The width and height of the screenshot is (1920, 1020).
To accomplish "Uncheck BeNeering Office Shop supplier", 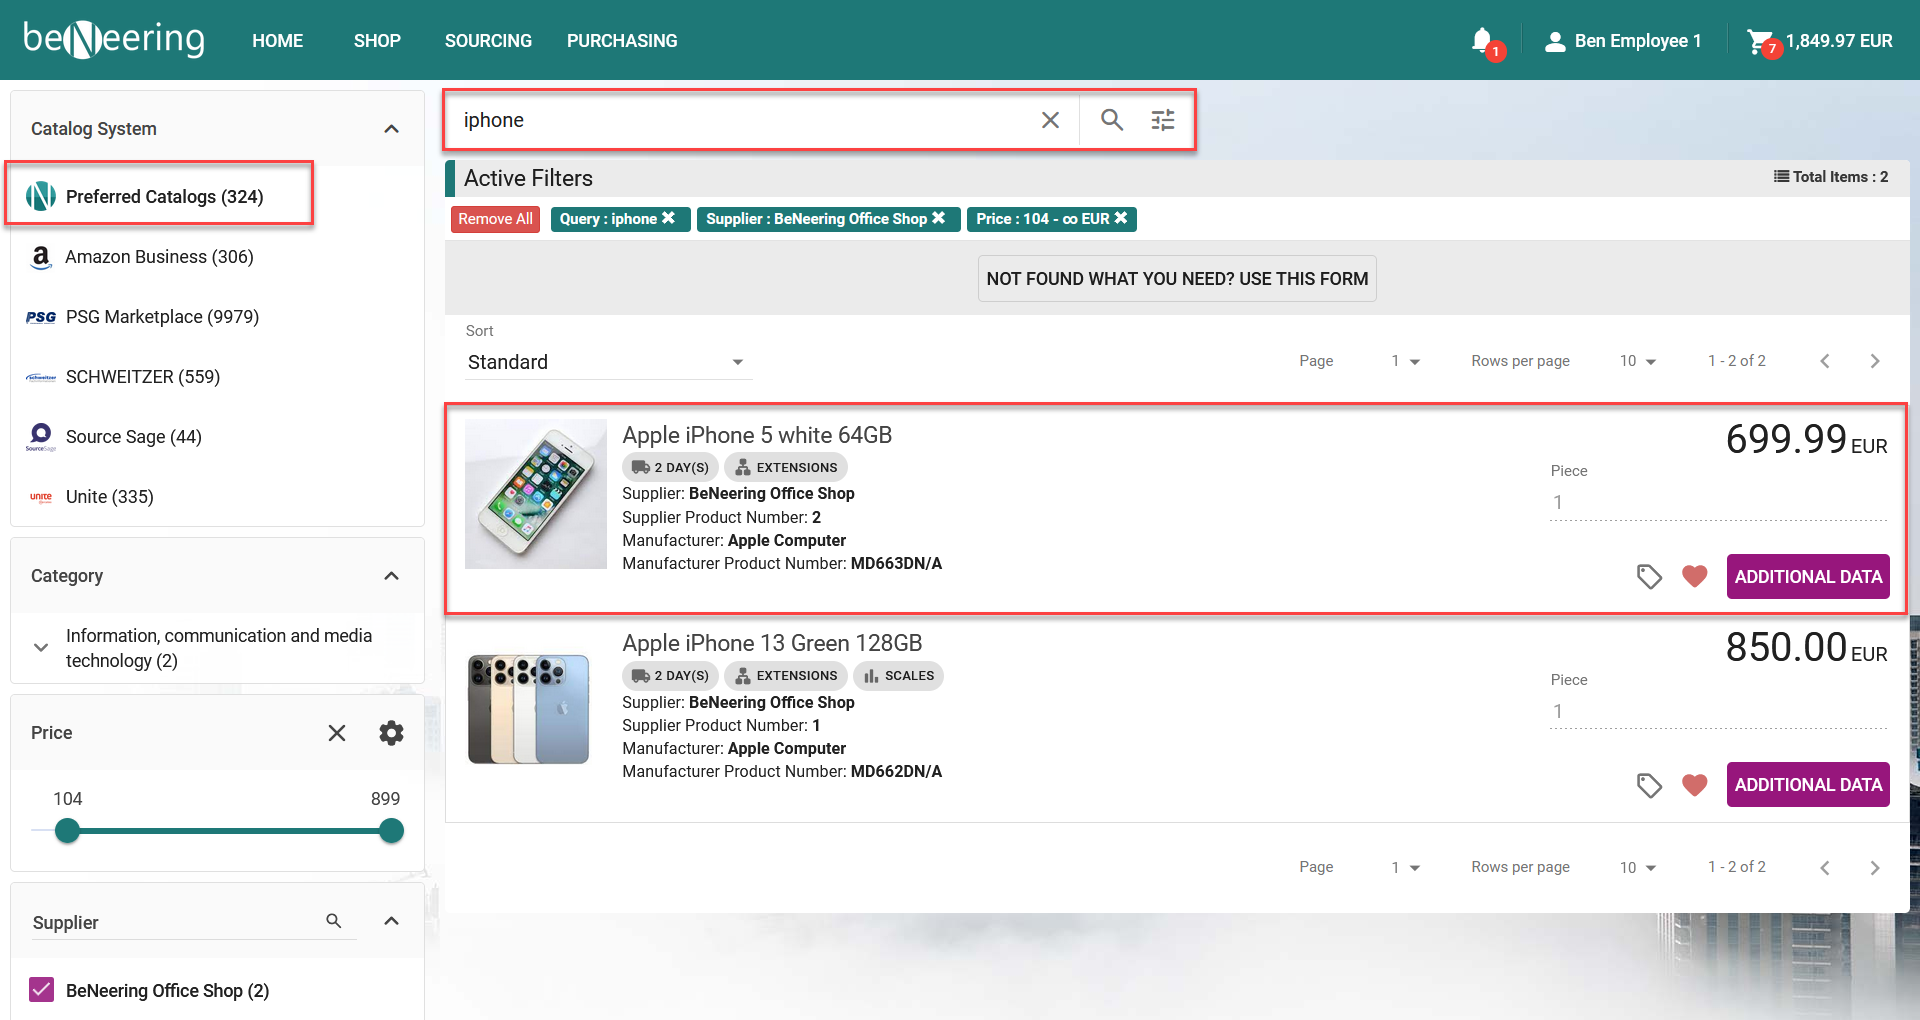I will point(42,990).
